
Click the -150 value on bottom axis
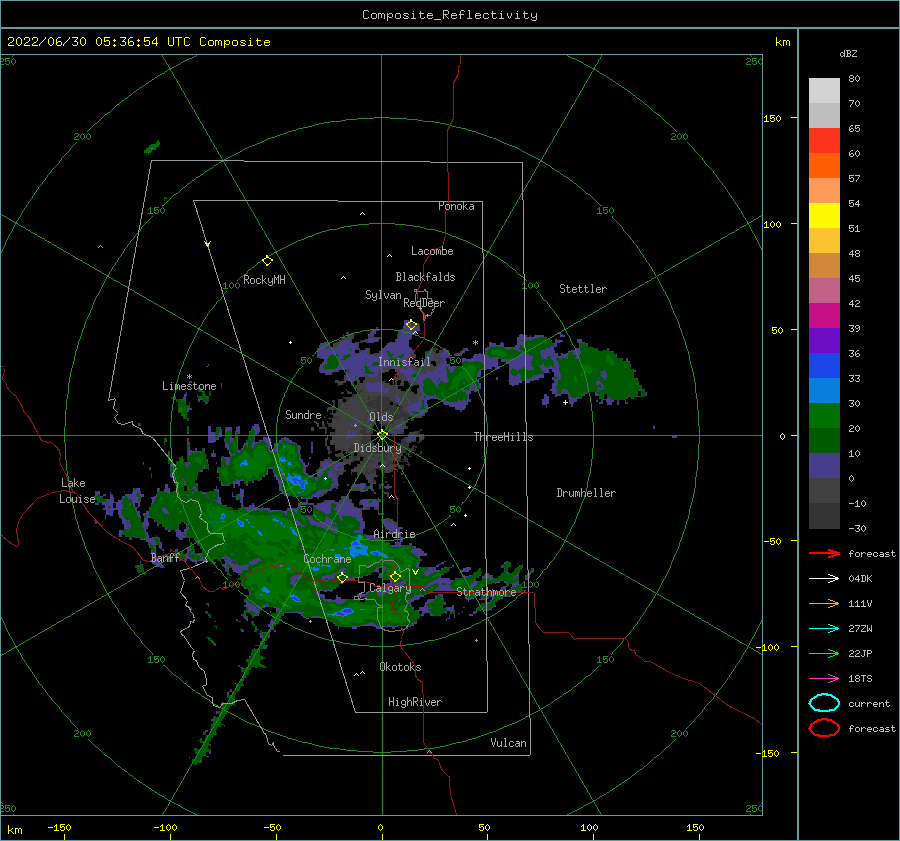[59, 827]
